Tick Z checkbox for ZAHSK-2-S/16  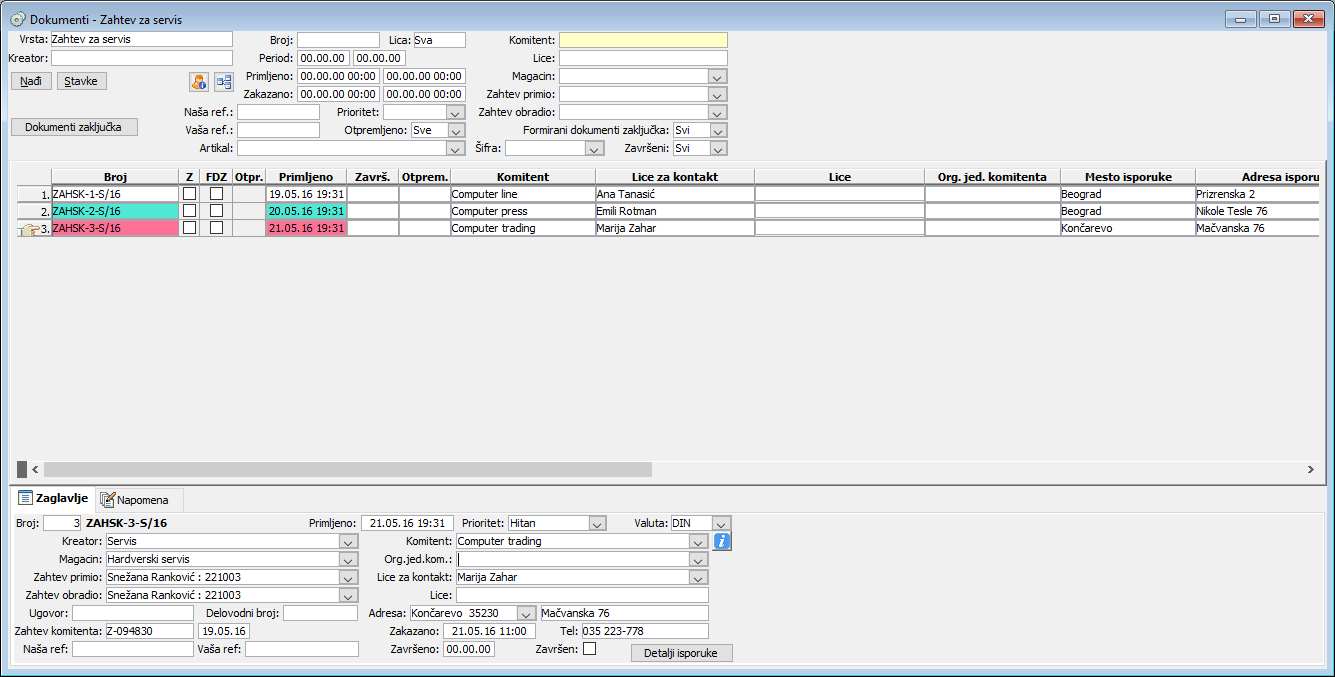click(189, 211)
